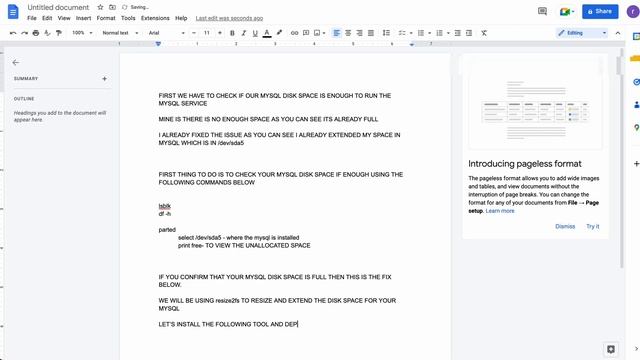Screen dimensions: 640x360
Task: Insert a numbered list
Action: (x=440, y=33)
